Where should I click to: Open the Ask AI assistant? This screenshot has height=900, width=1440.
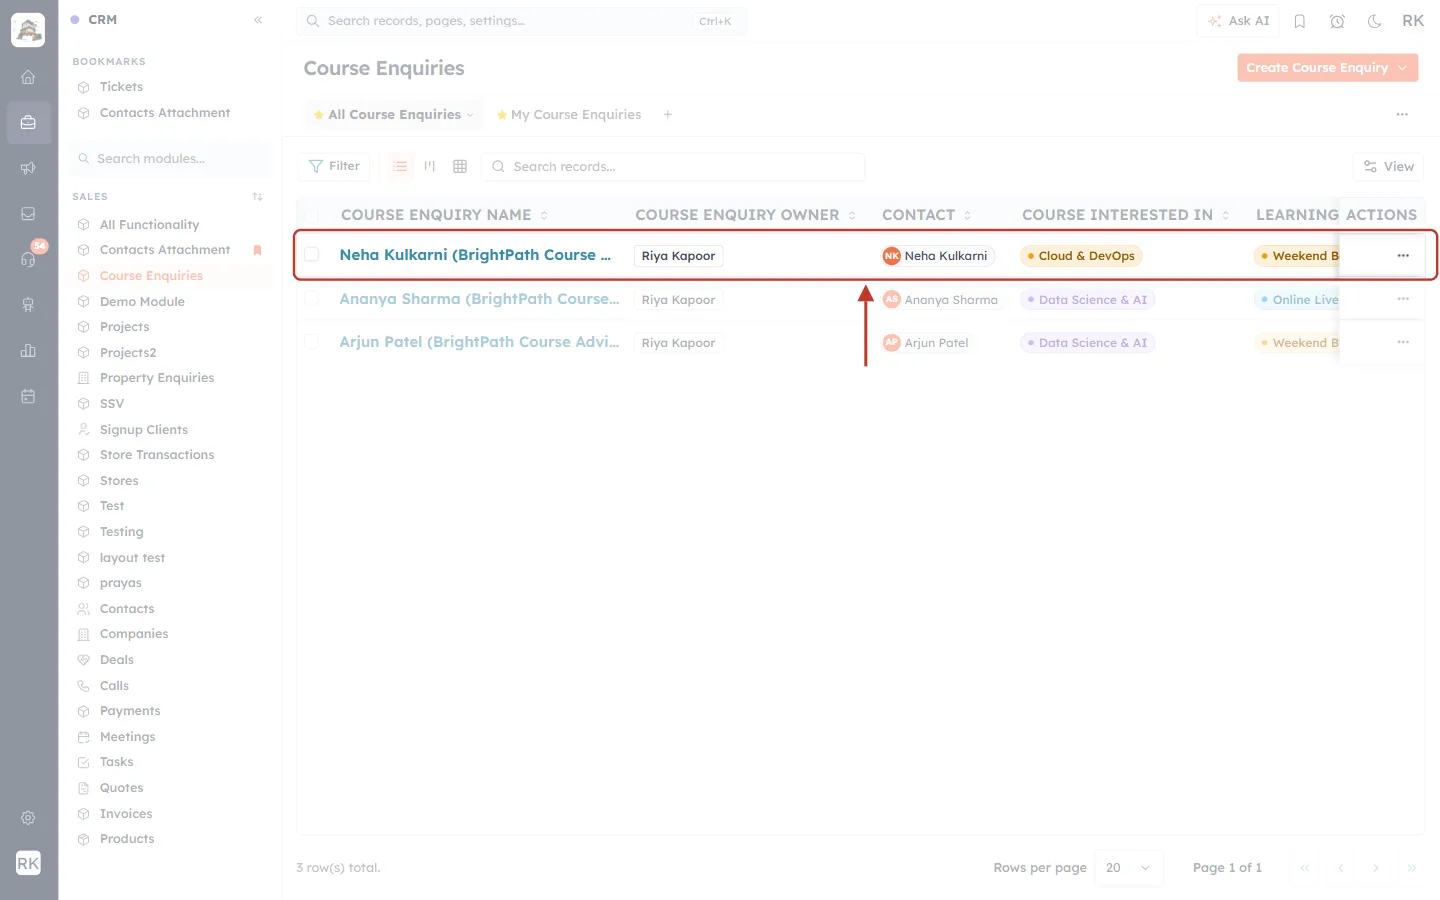pyautogui.click(x=1238, y=21)
